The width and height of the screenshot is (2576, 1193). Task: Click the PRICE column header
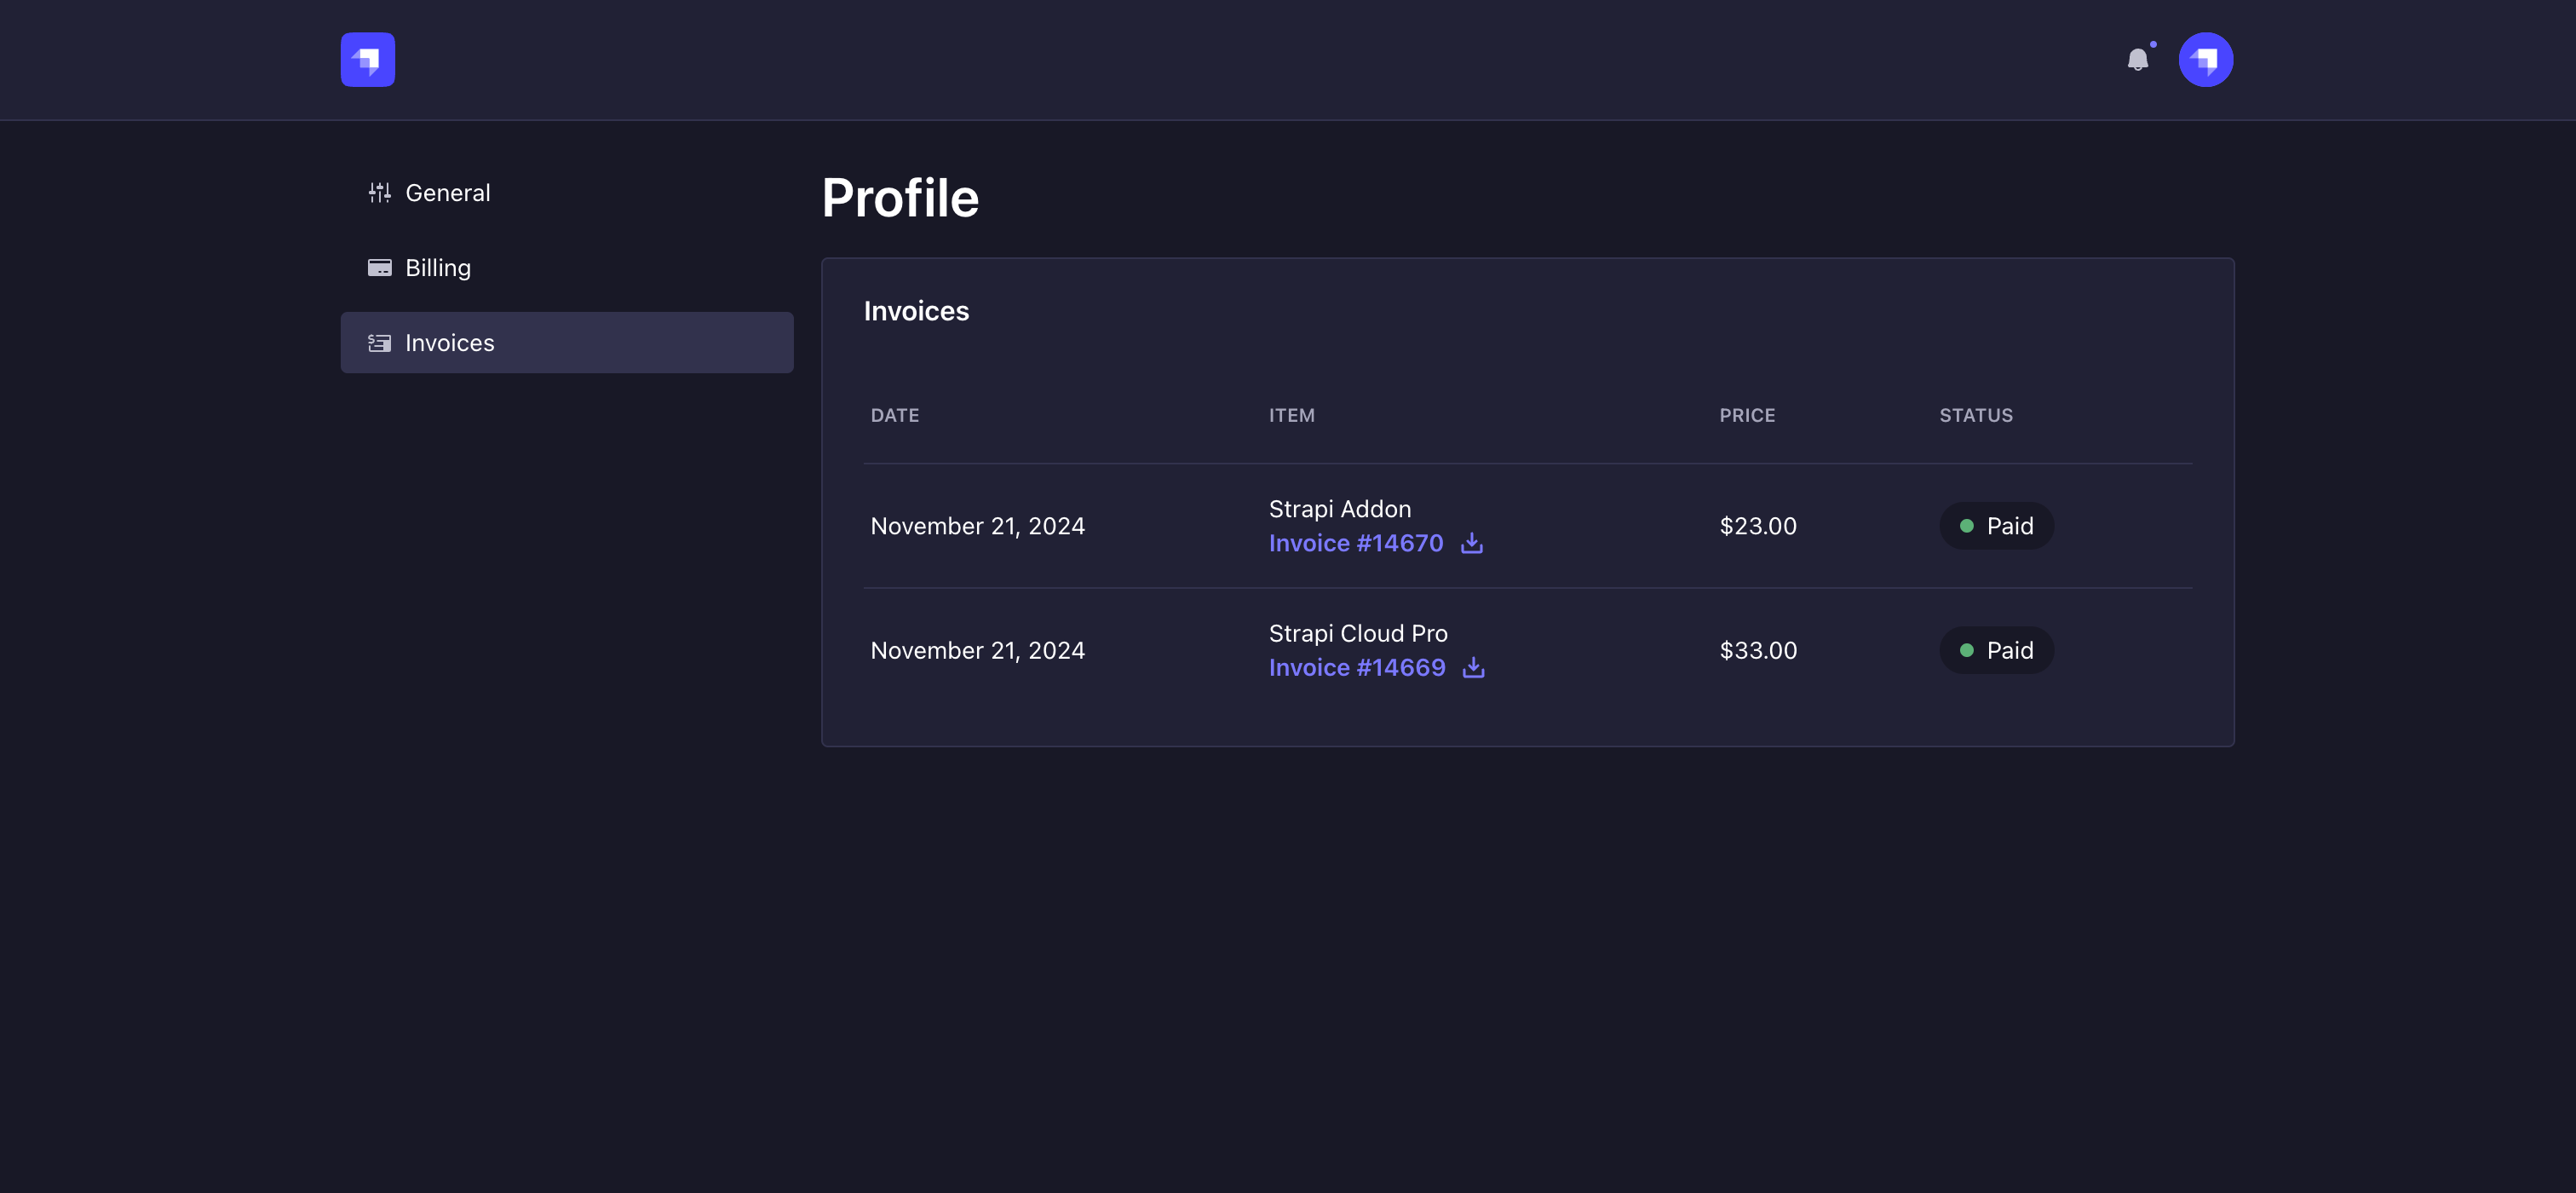1747,415
